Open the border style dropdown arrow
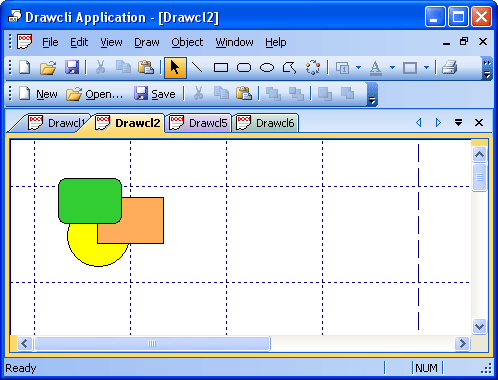Viewport: 498px width, 380px height. pyautogui.click(x=426, y=68)
